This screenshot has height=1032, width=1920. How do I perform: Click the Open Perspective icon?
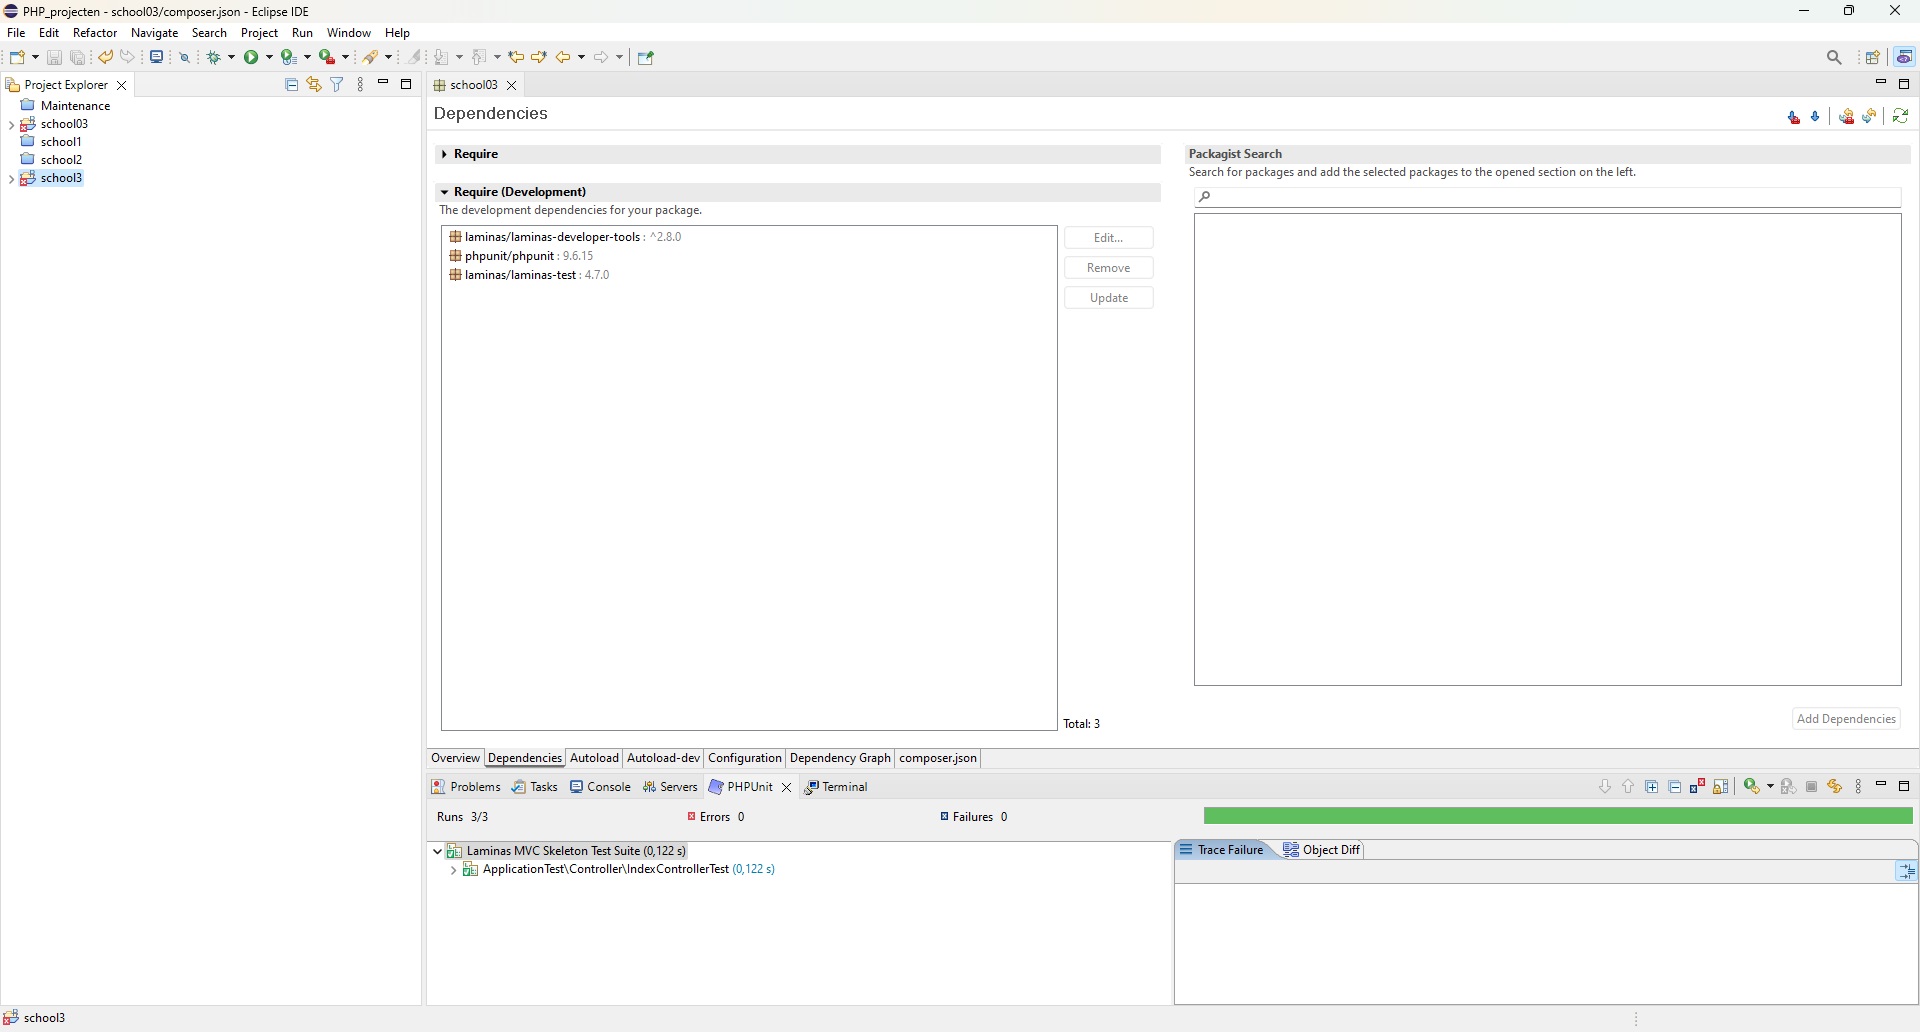point(1875,58)
